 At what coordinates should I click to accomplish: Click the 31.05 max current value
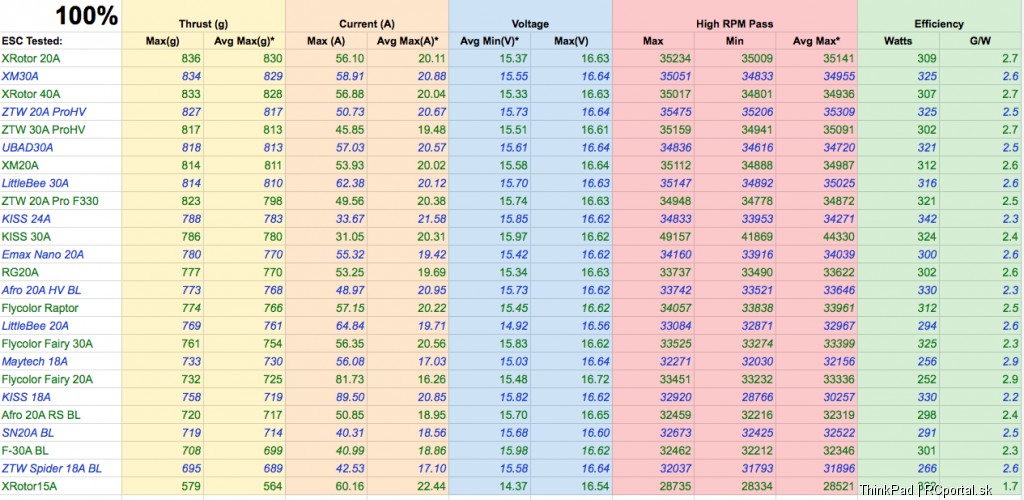349,237
